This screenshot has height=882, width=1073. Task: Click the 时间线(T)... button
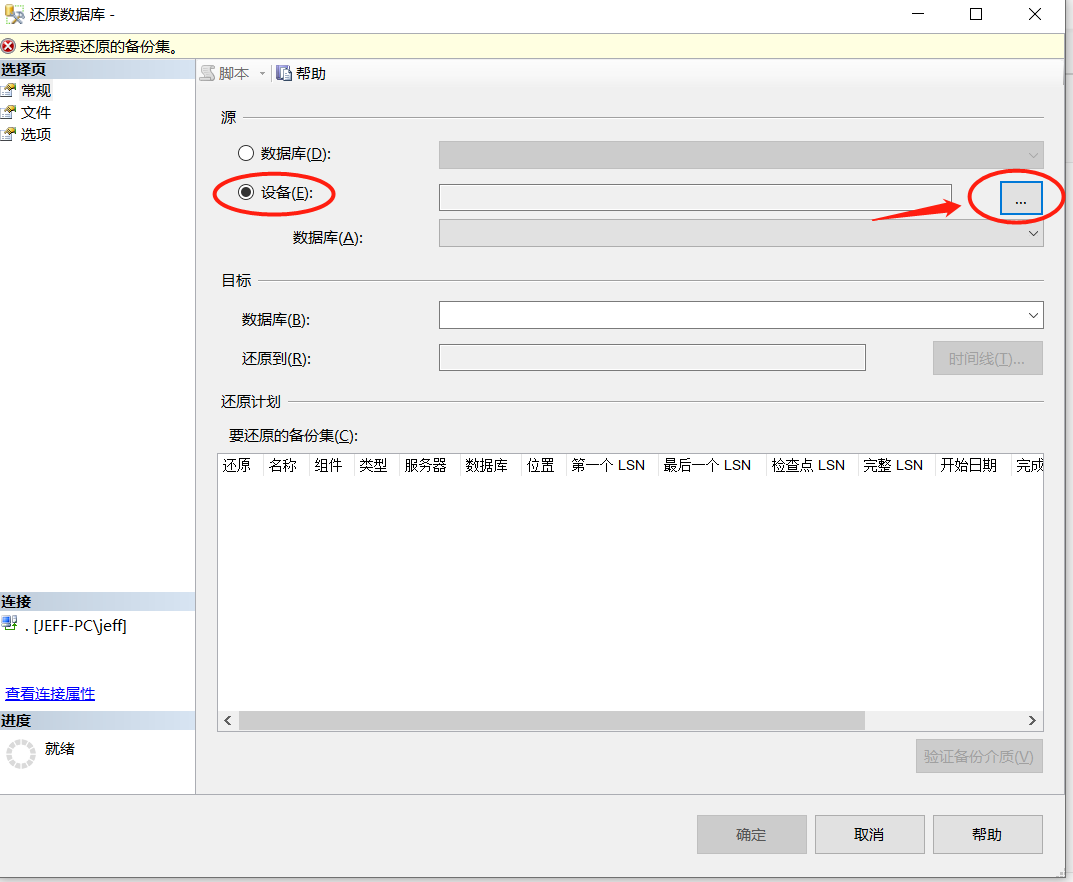tap(987, 359)
